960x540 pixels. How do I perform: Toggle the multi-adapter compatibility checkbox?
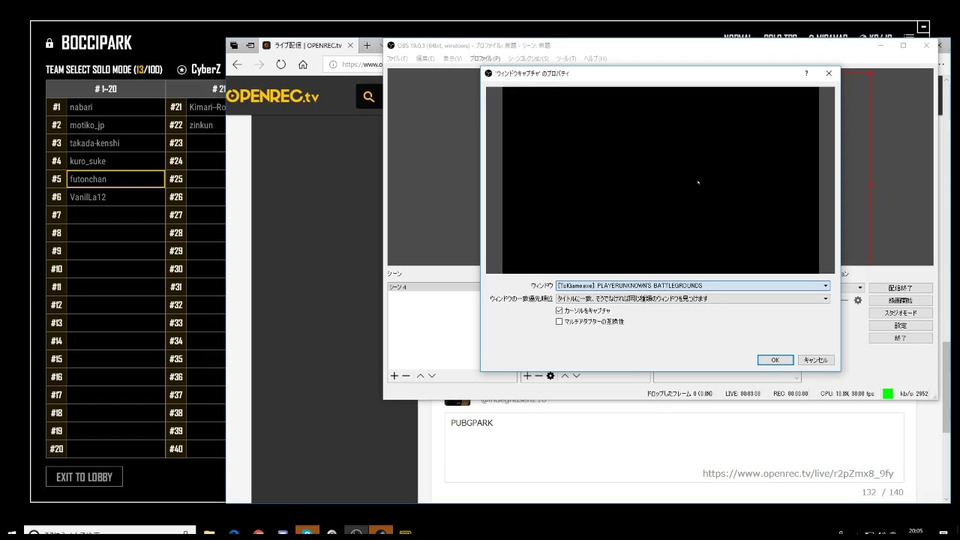(x=559, y=321)
